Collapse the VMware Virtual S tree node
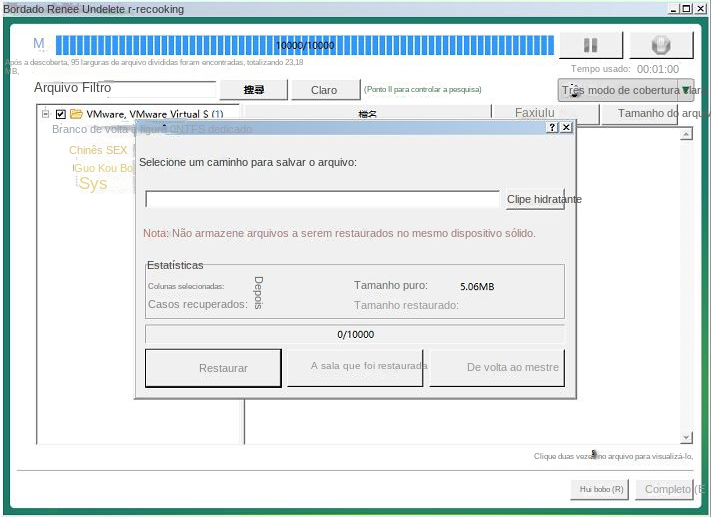Screen dimensions: 711x517 click(x=46, y=114)
